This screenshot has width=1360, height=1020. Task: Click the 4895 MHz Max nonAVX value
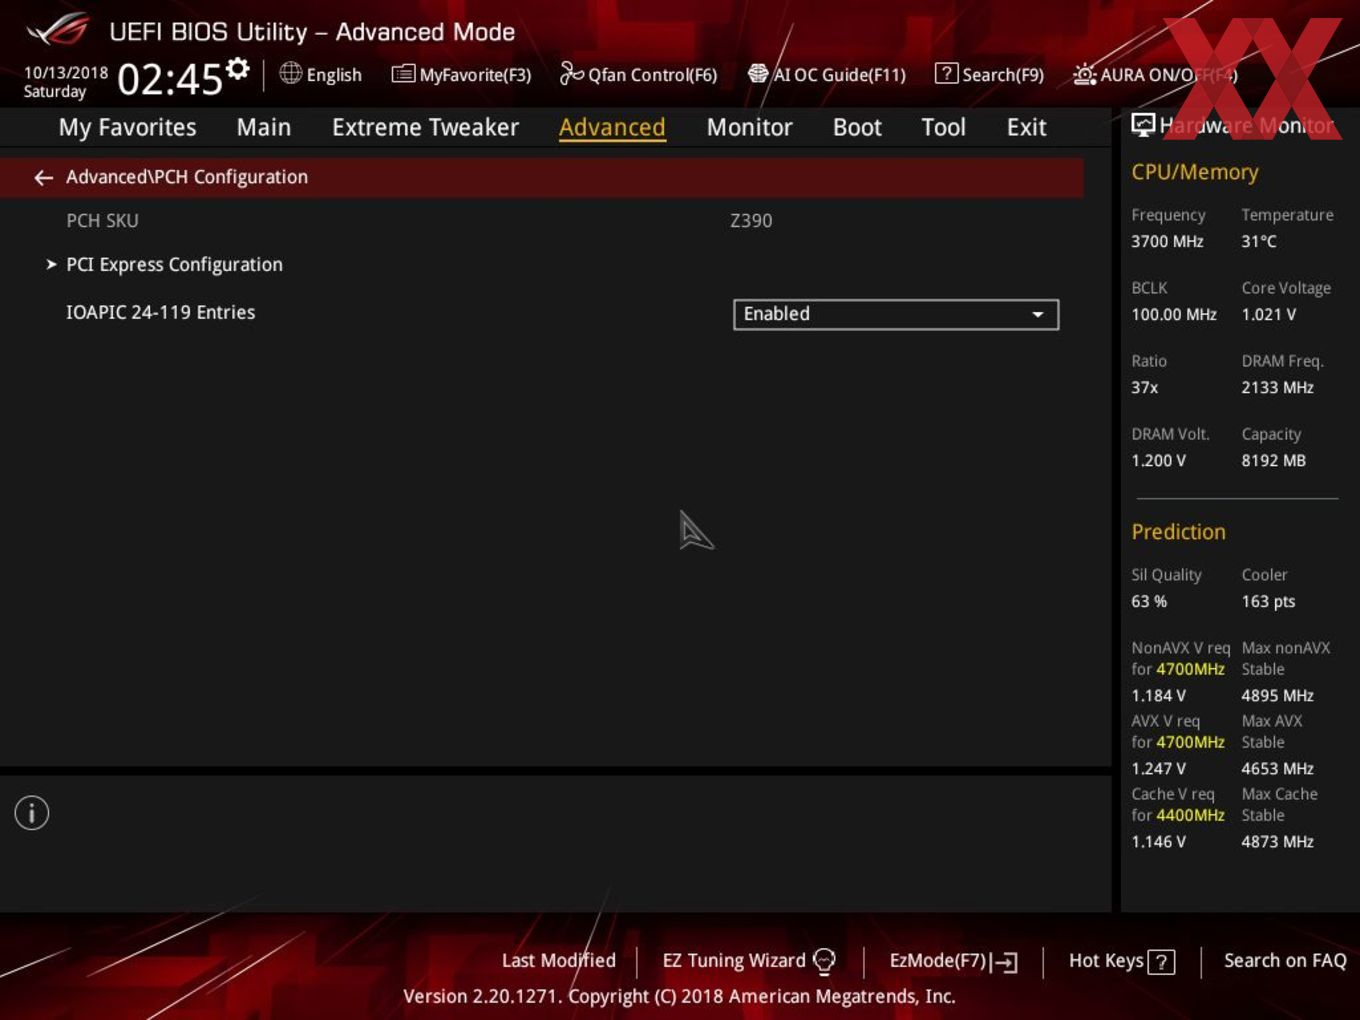(1277, 695)
